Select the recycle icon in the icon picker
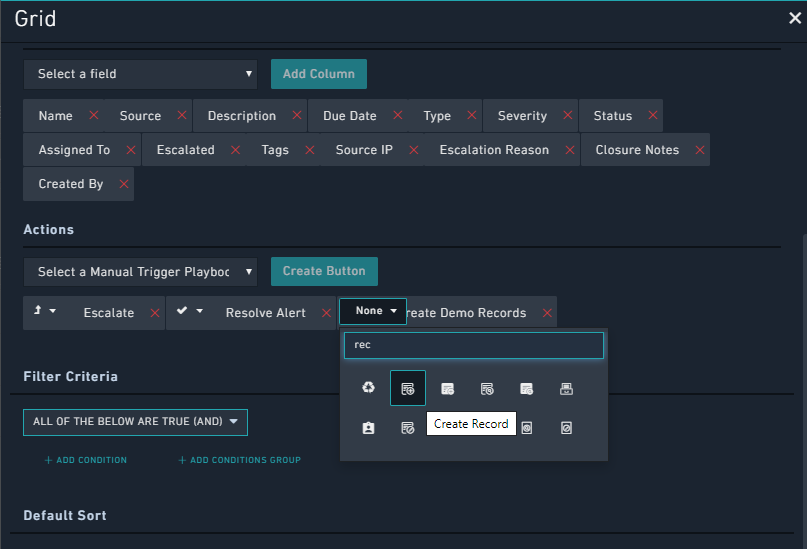Image resolution: width=807 pixels, height=549 pixels. (x=368, y=388)
